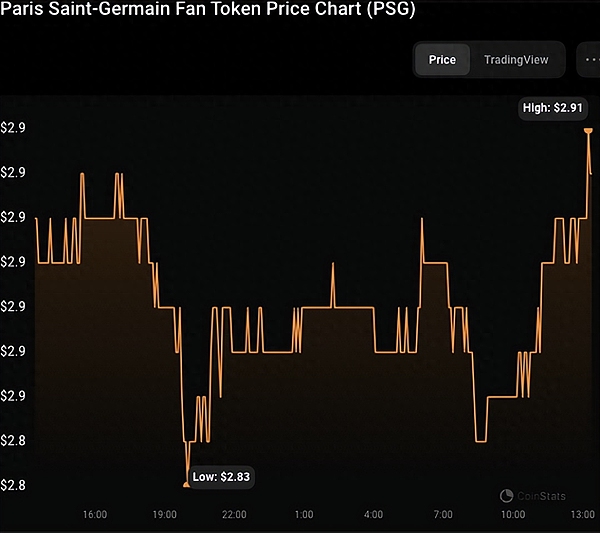Click the 19:00 time axis label

[x=165, y=514]
